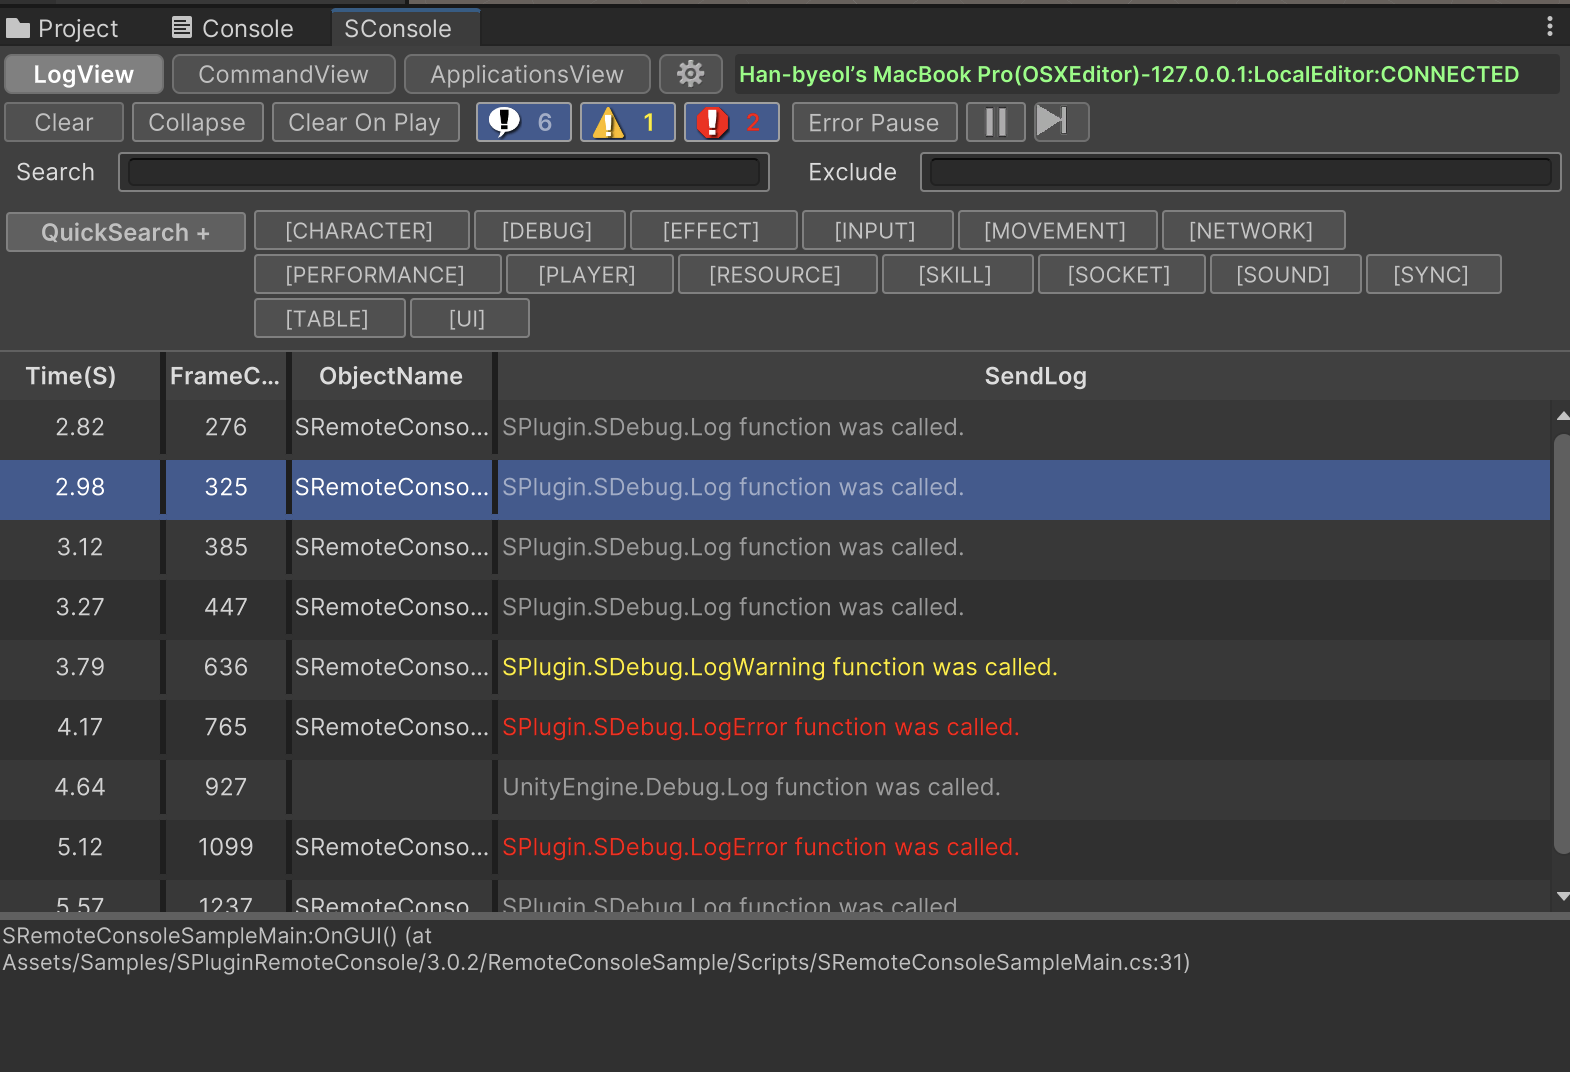Screen dimensions: 1570x1072
Task: Open the settings gear icon
Action: tap(690, 74)
